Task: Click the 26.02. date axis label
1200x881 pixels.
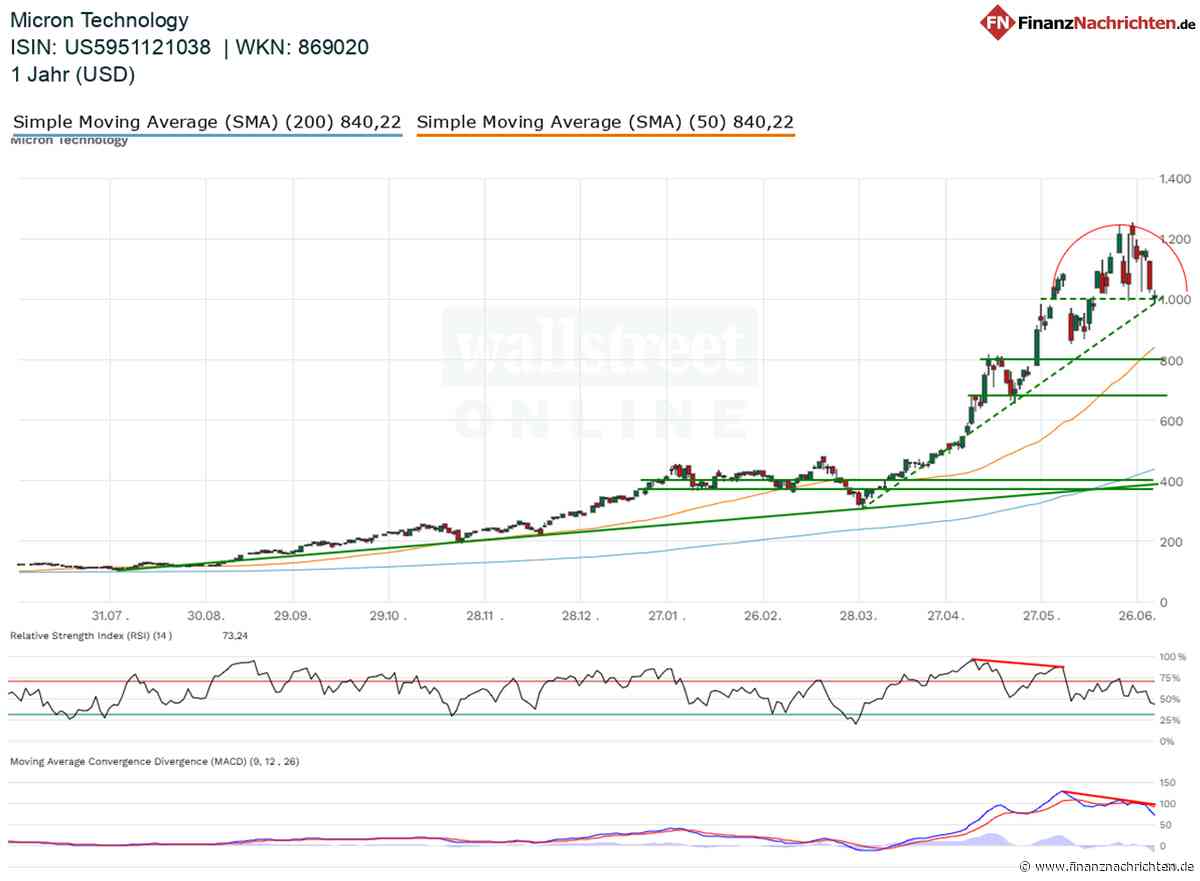Action: tap(762, 617)
